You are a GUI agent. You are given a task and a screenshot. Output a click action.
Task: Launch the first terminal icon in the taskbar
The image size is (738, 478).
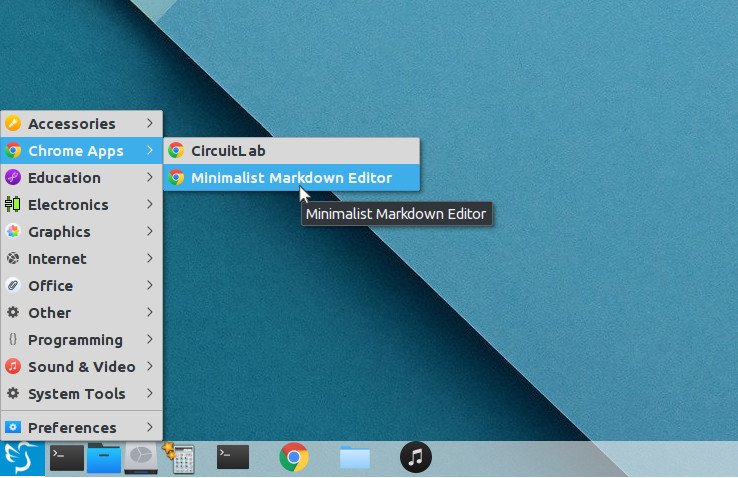pos(67,457)
